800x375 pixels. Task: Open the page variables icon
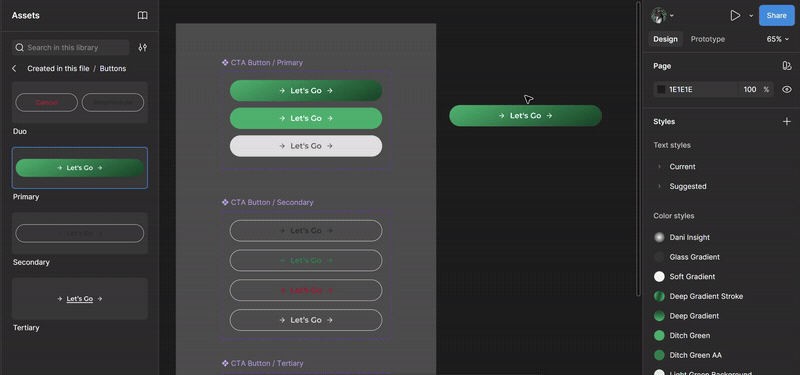pos(787,66)
